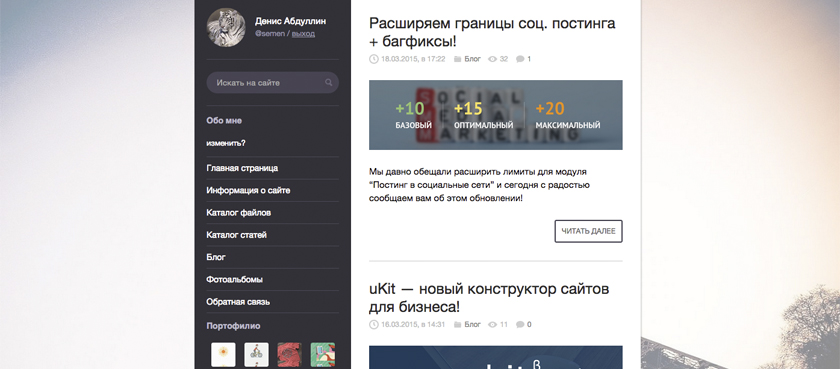
Task: Open first portfolio thumbnail with flower
Action: click(223, 355)
